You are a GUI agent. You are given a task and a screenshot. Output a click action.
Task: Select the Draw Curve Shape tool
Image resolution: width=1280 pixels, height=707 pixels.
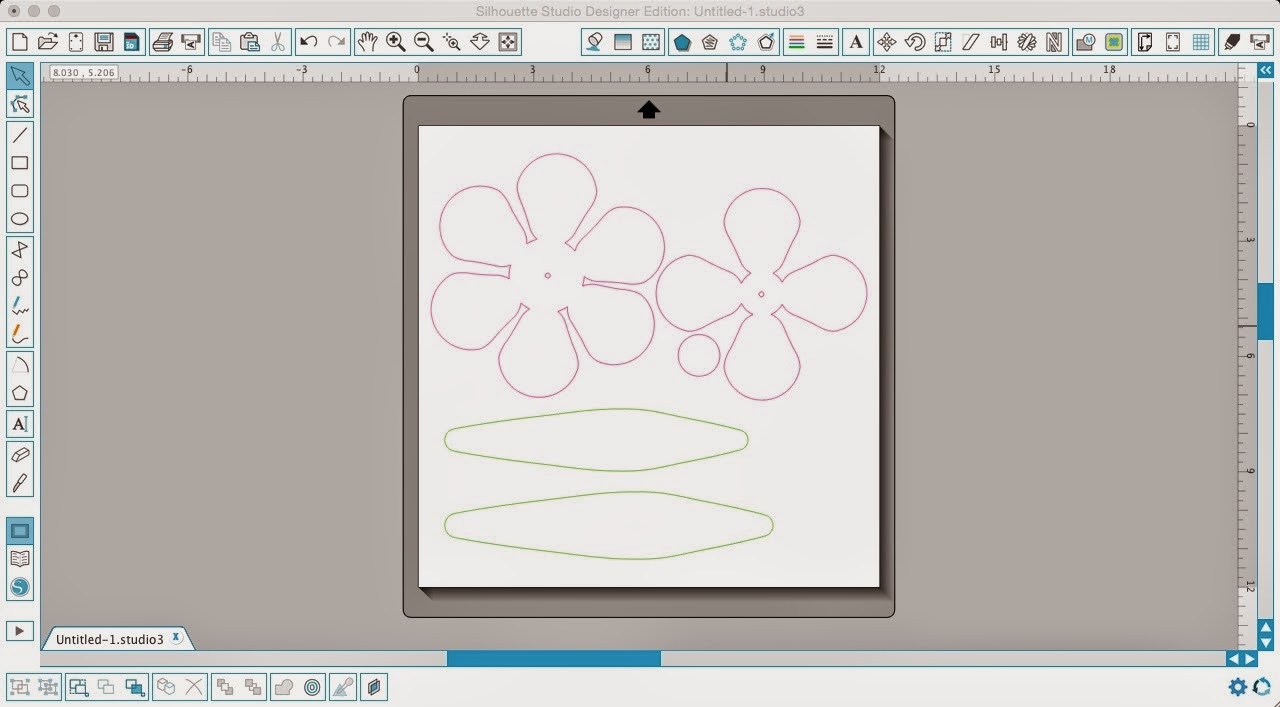pos(20,278)
